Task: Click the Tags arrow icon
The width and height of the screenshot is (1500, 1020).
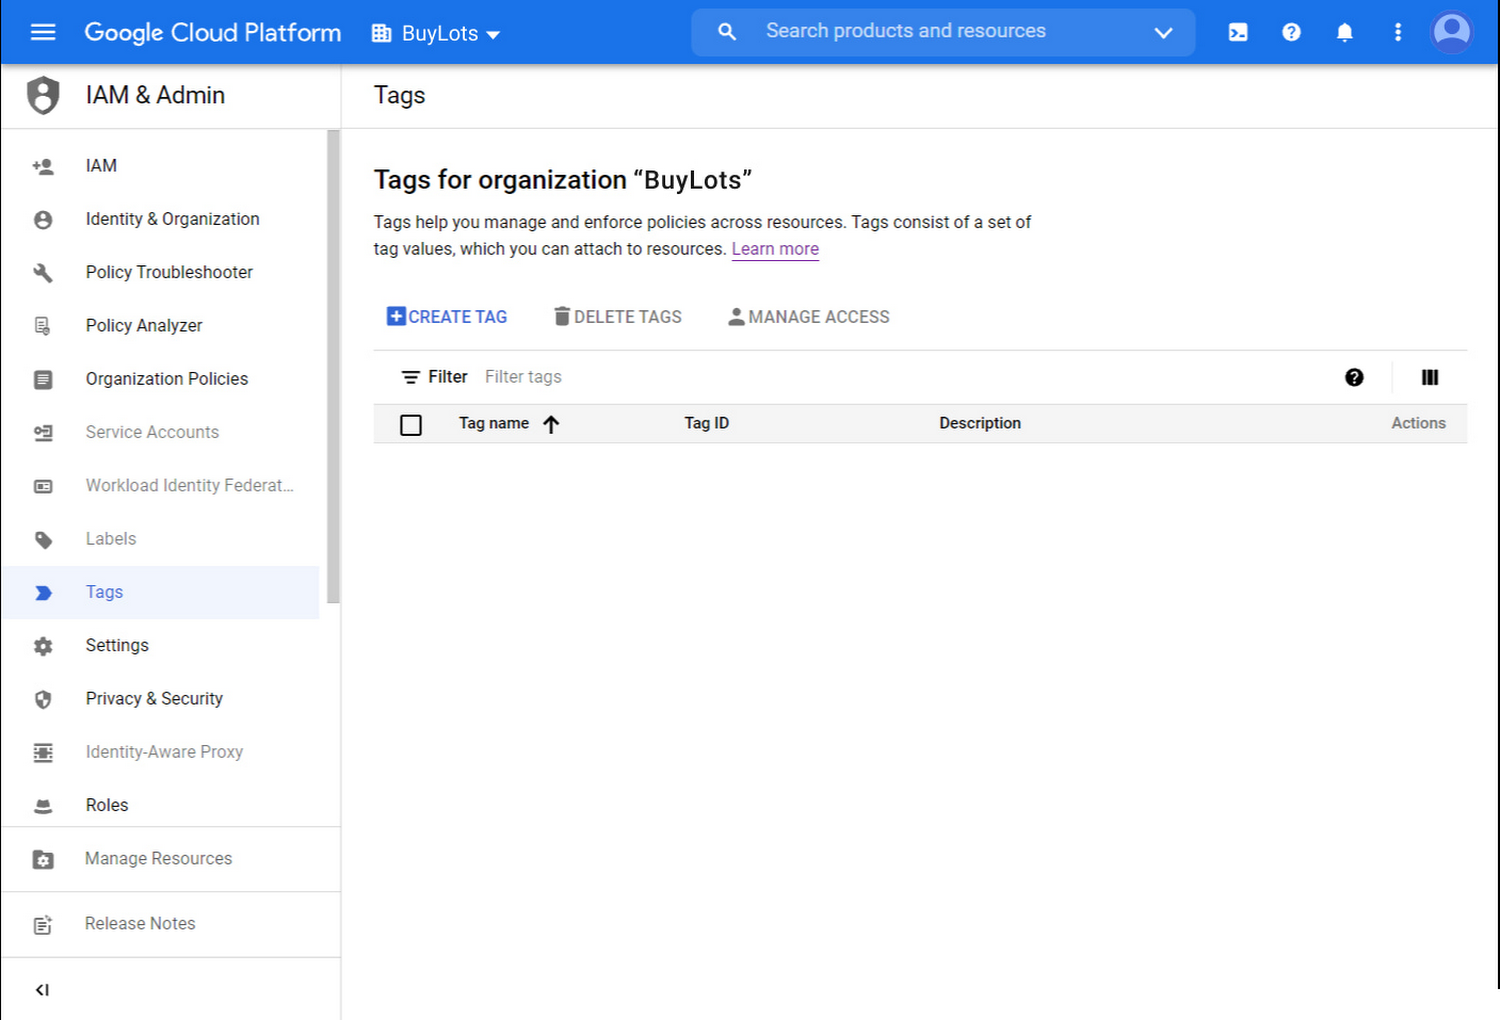Action: pyautogui.click(x=43, y=592)
